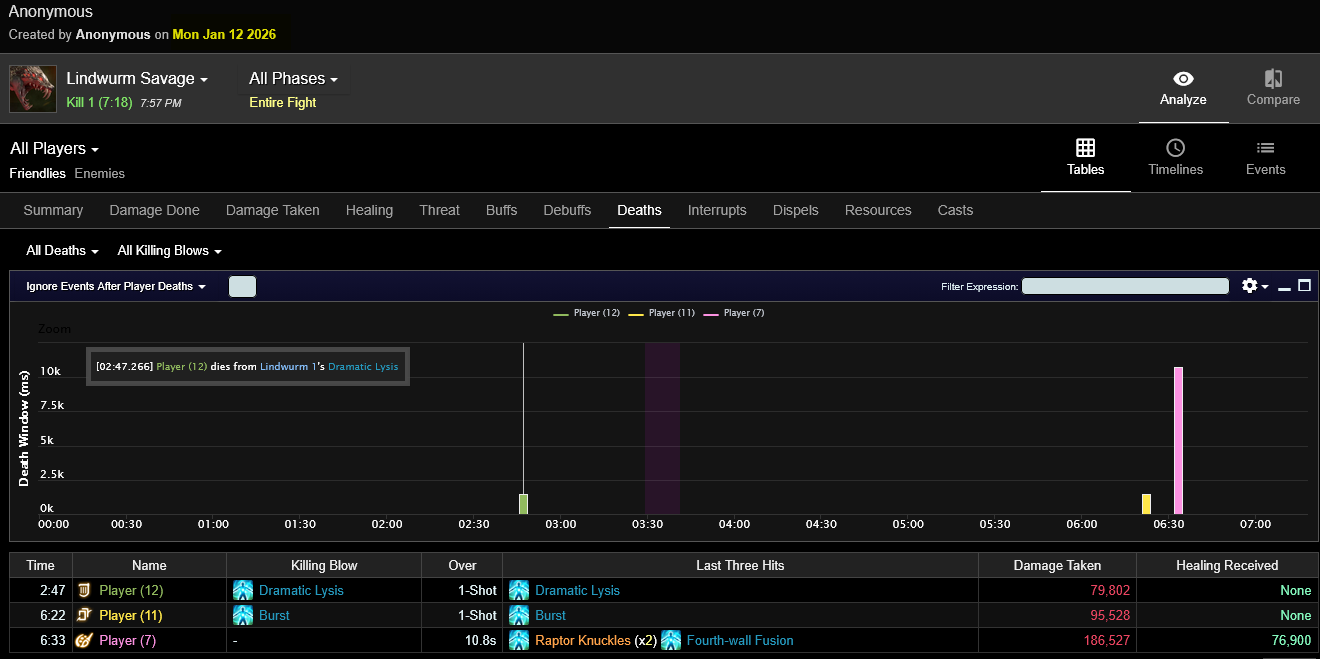Open the Events list icon
This screenshot has height=659, width=1320.
[1265, 148]
